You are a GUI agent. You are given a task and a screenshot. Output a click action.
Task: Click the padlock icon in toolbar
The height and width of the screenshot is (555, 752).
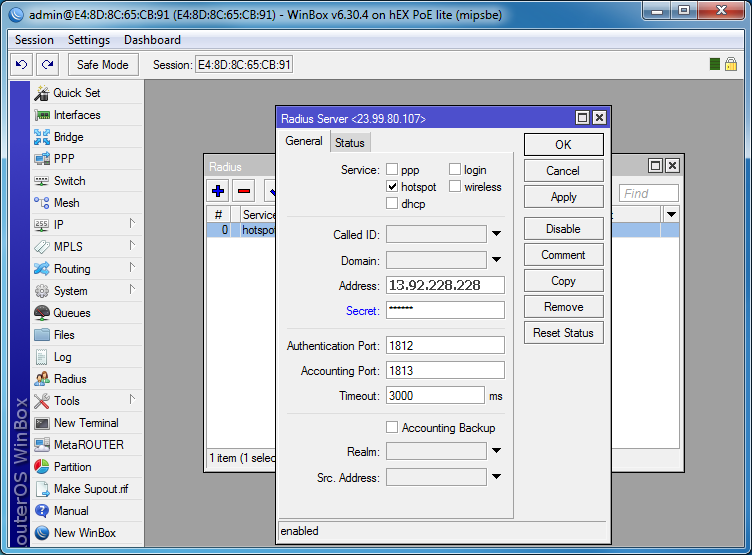pyautogui.click(x=731, y=64)
